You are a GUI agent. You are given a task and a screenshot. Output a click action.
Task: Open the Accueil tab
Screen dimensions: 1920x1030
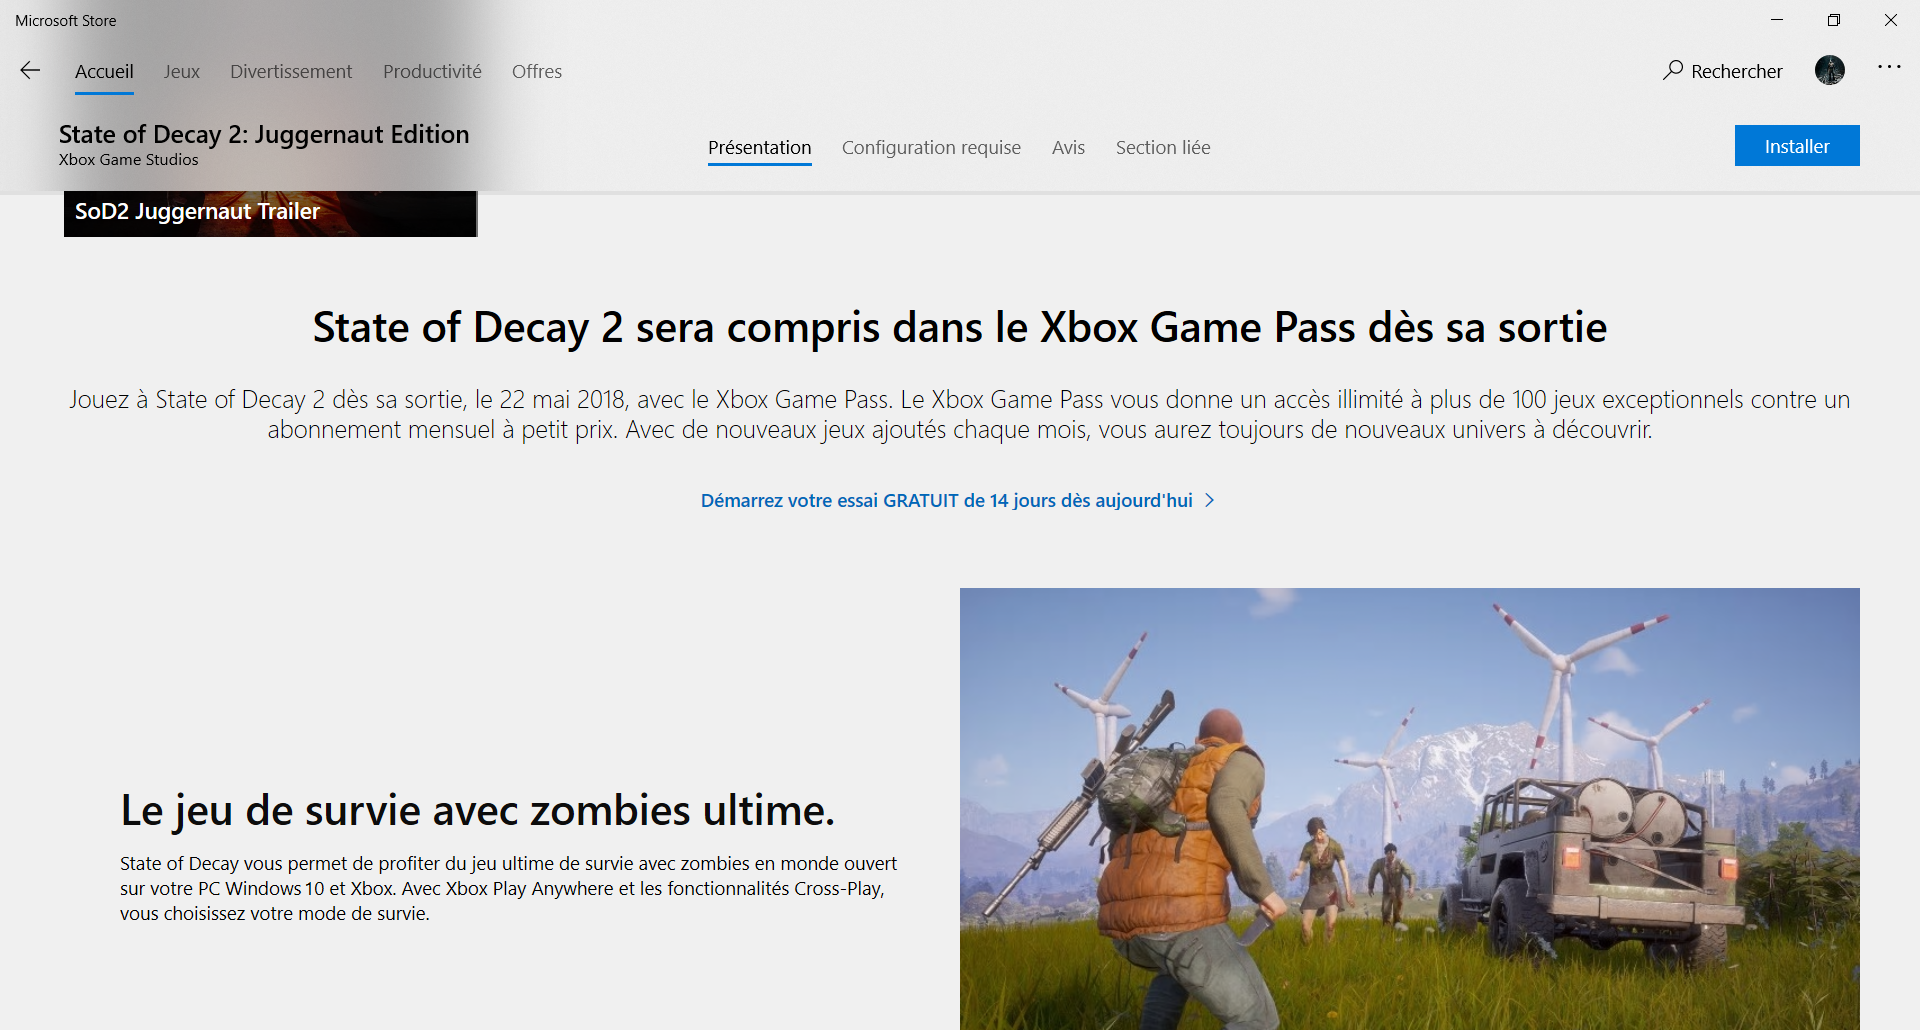click(x=104, y=71)
